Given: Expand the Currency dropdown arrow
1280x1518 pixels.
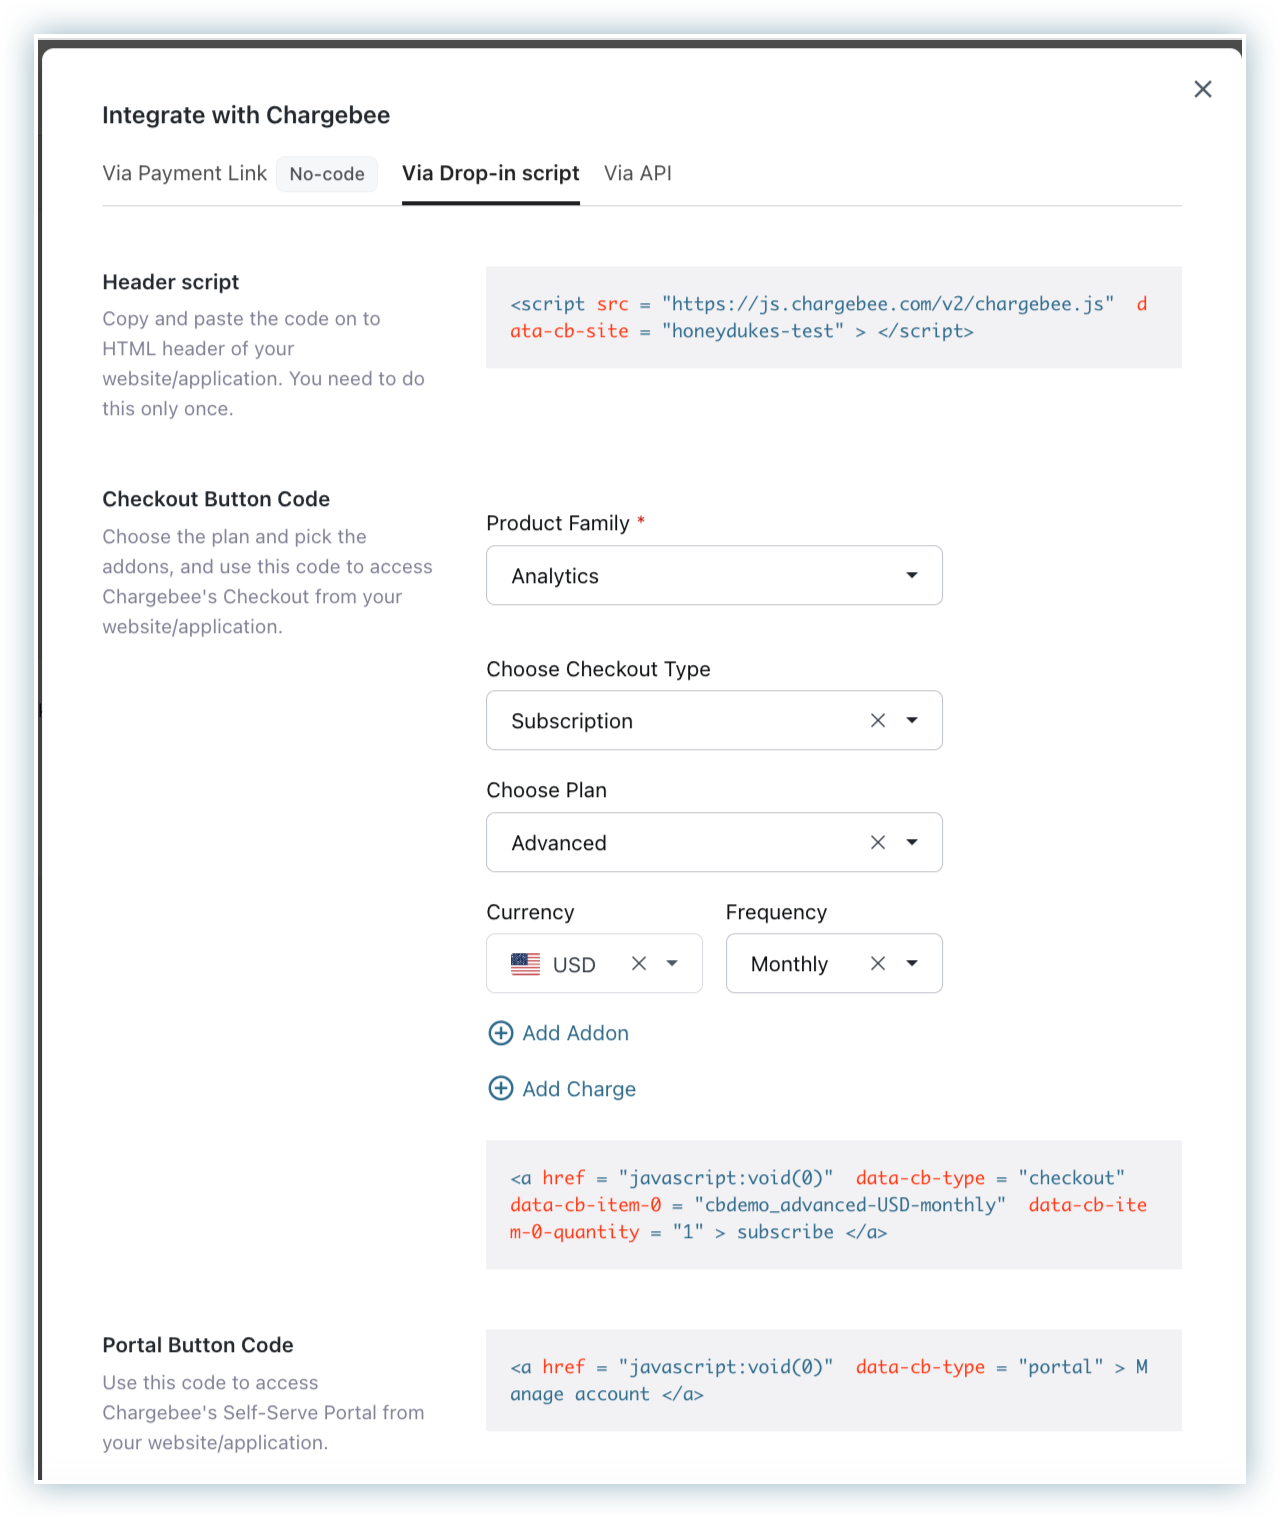Looking at the screenshot, I should point(672,963).
